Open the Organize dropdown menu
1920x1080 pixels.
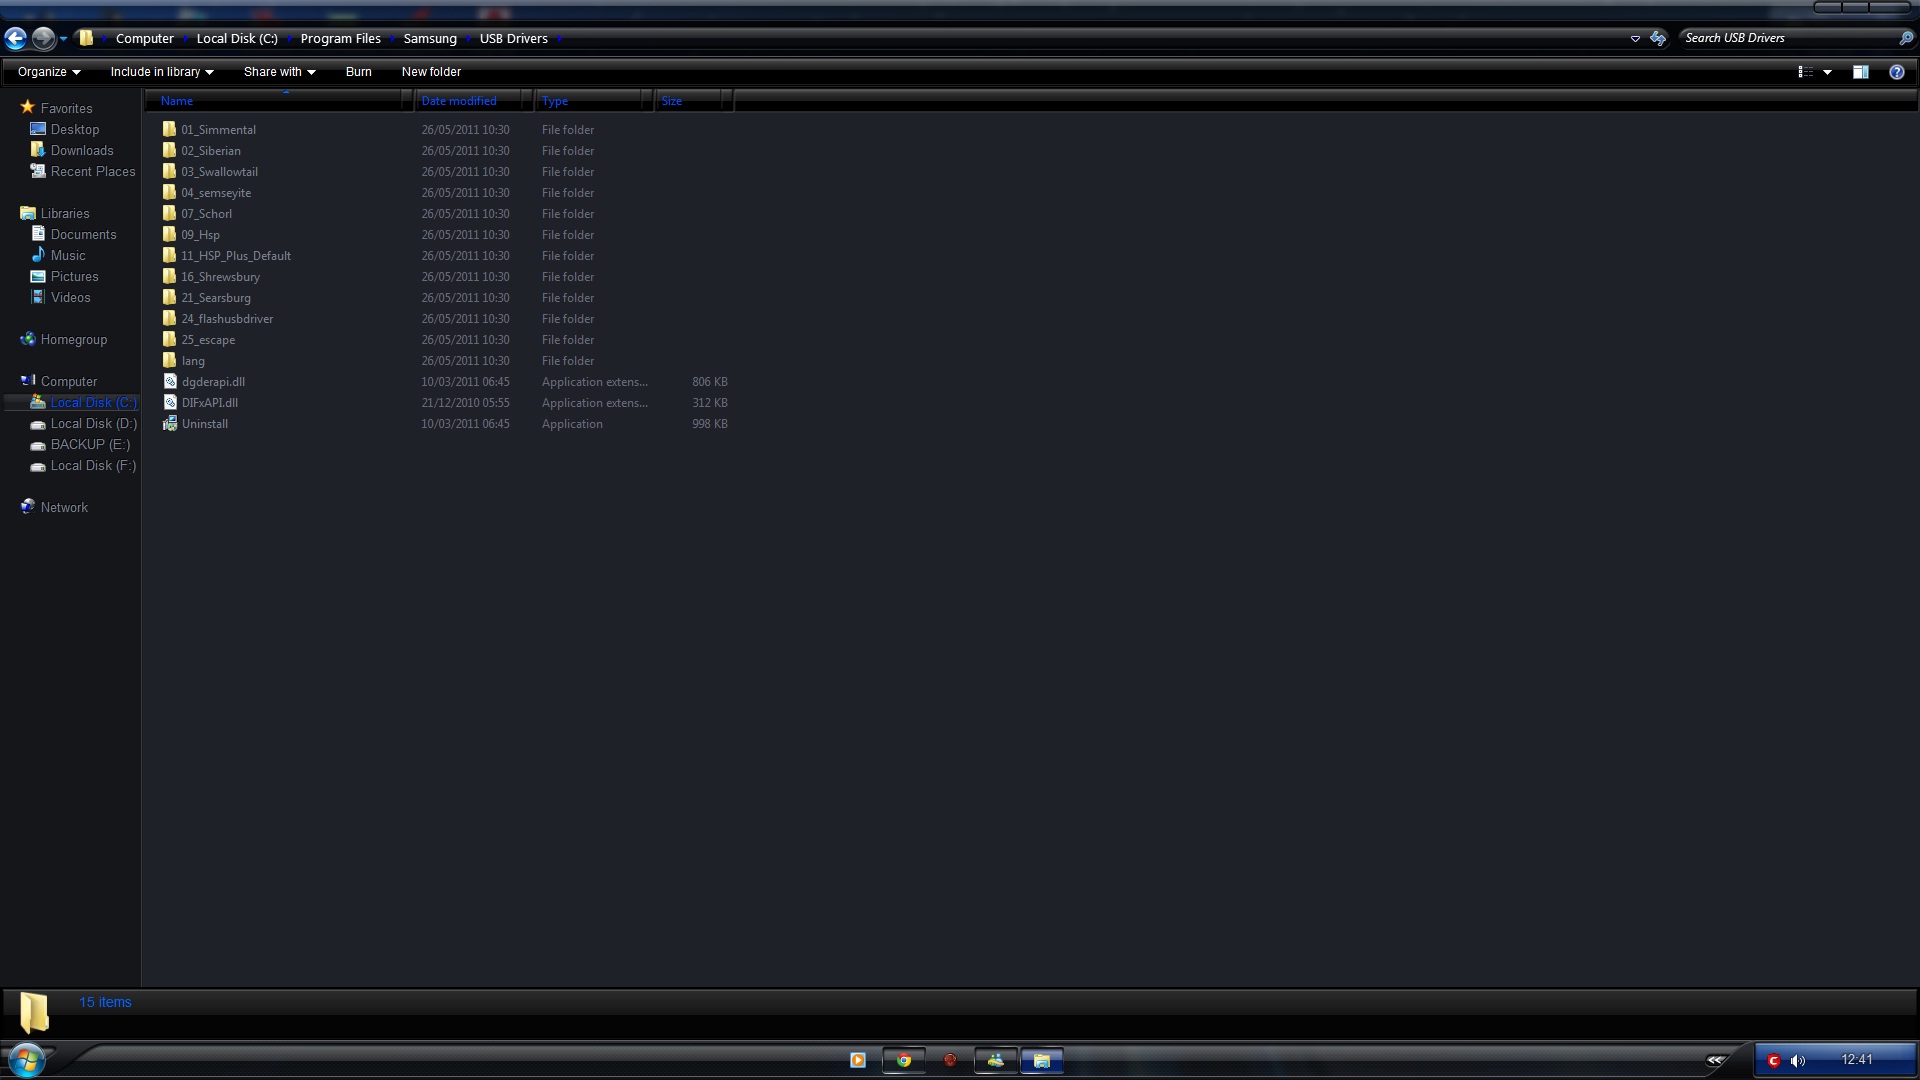click(x=48, y=72)
